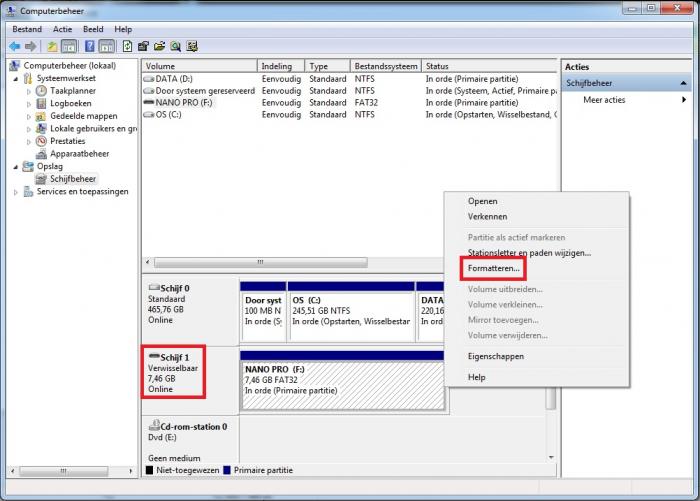Open Apparaatbeheer in the tree

click(79, 154)
